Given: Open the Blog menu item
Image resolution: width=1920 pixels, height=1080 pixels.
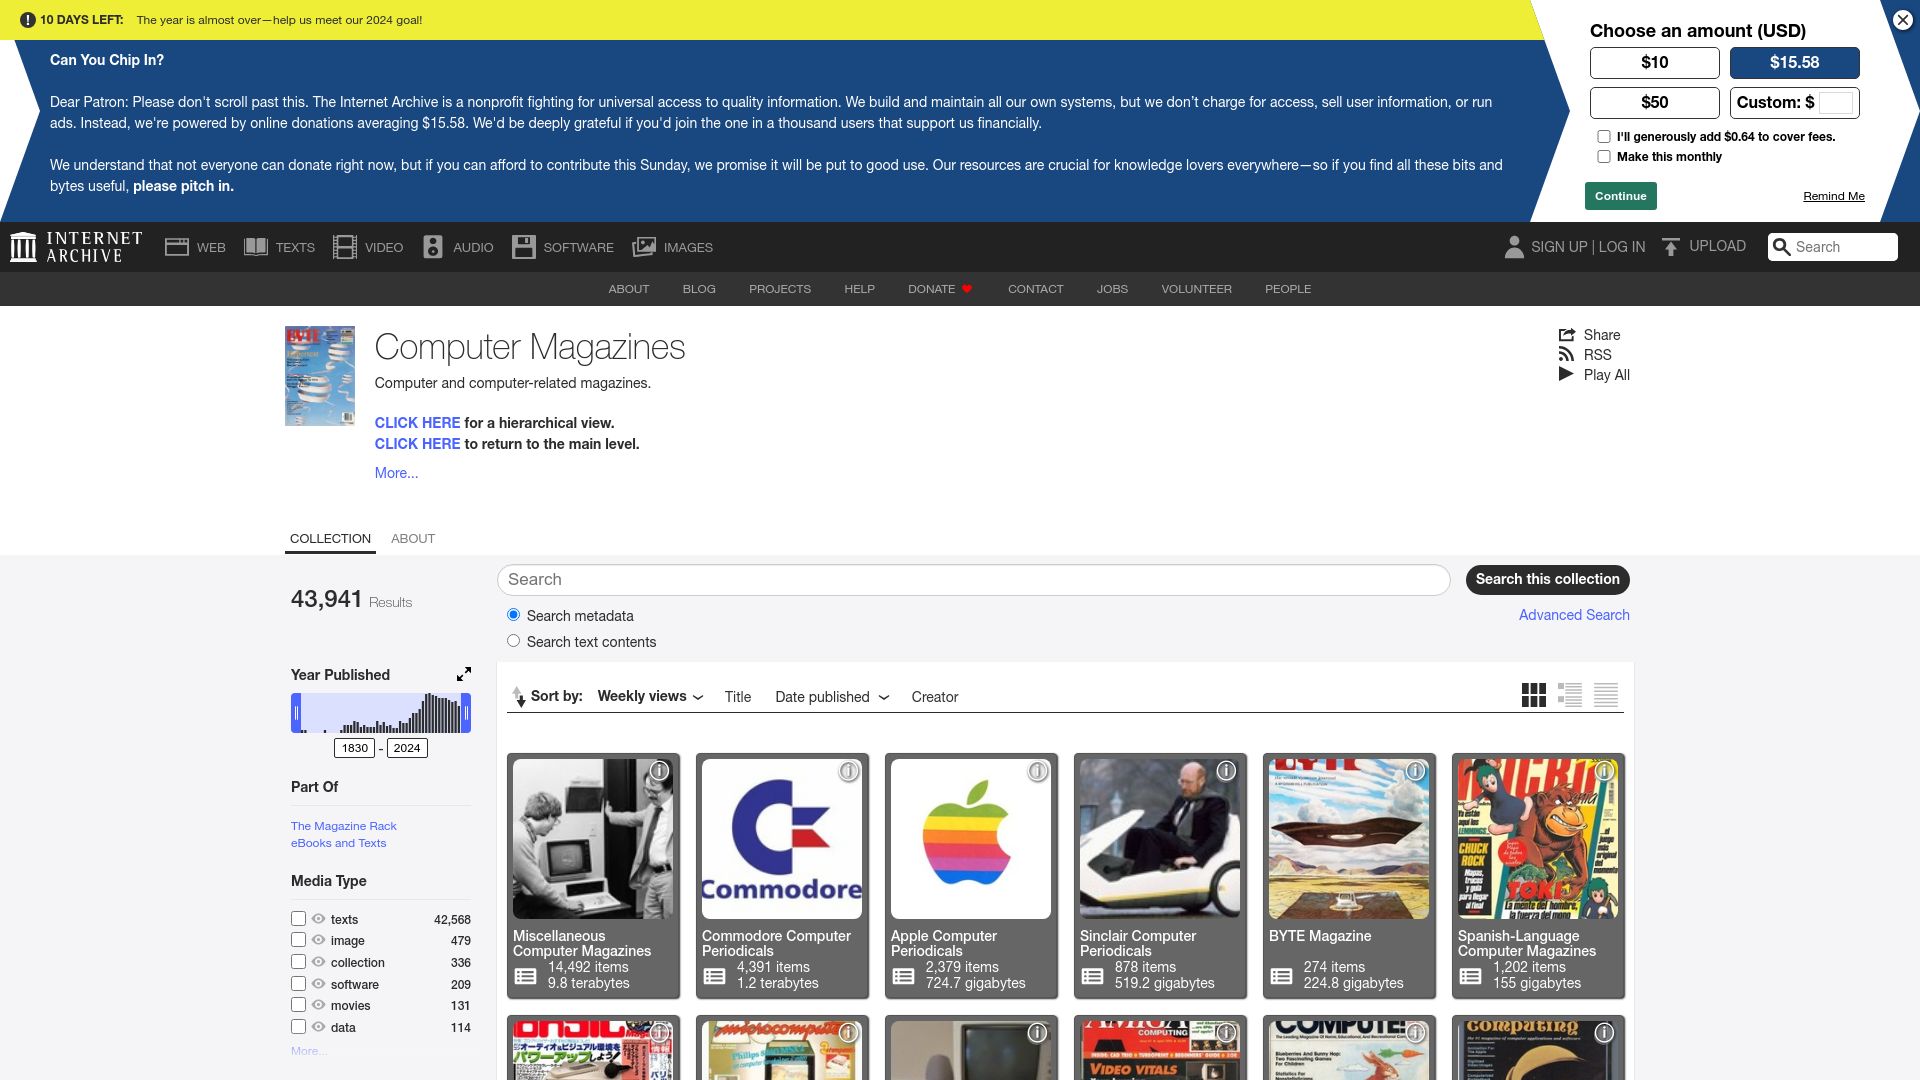Looking at the screenshot, I should click(699, 289).
